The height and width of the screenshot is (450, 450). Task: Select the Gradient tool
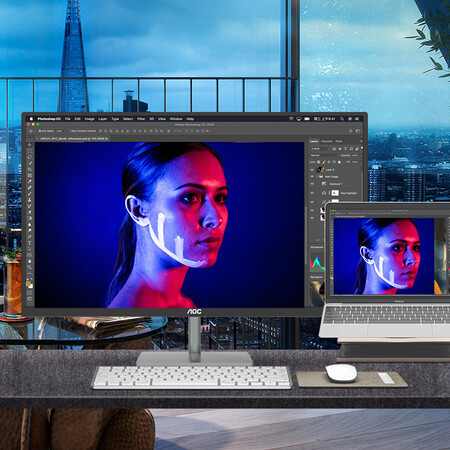tap(30, 219)
